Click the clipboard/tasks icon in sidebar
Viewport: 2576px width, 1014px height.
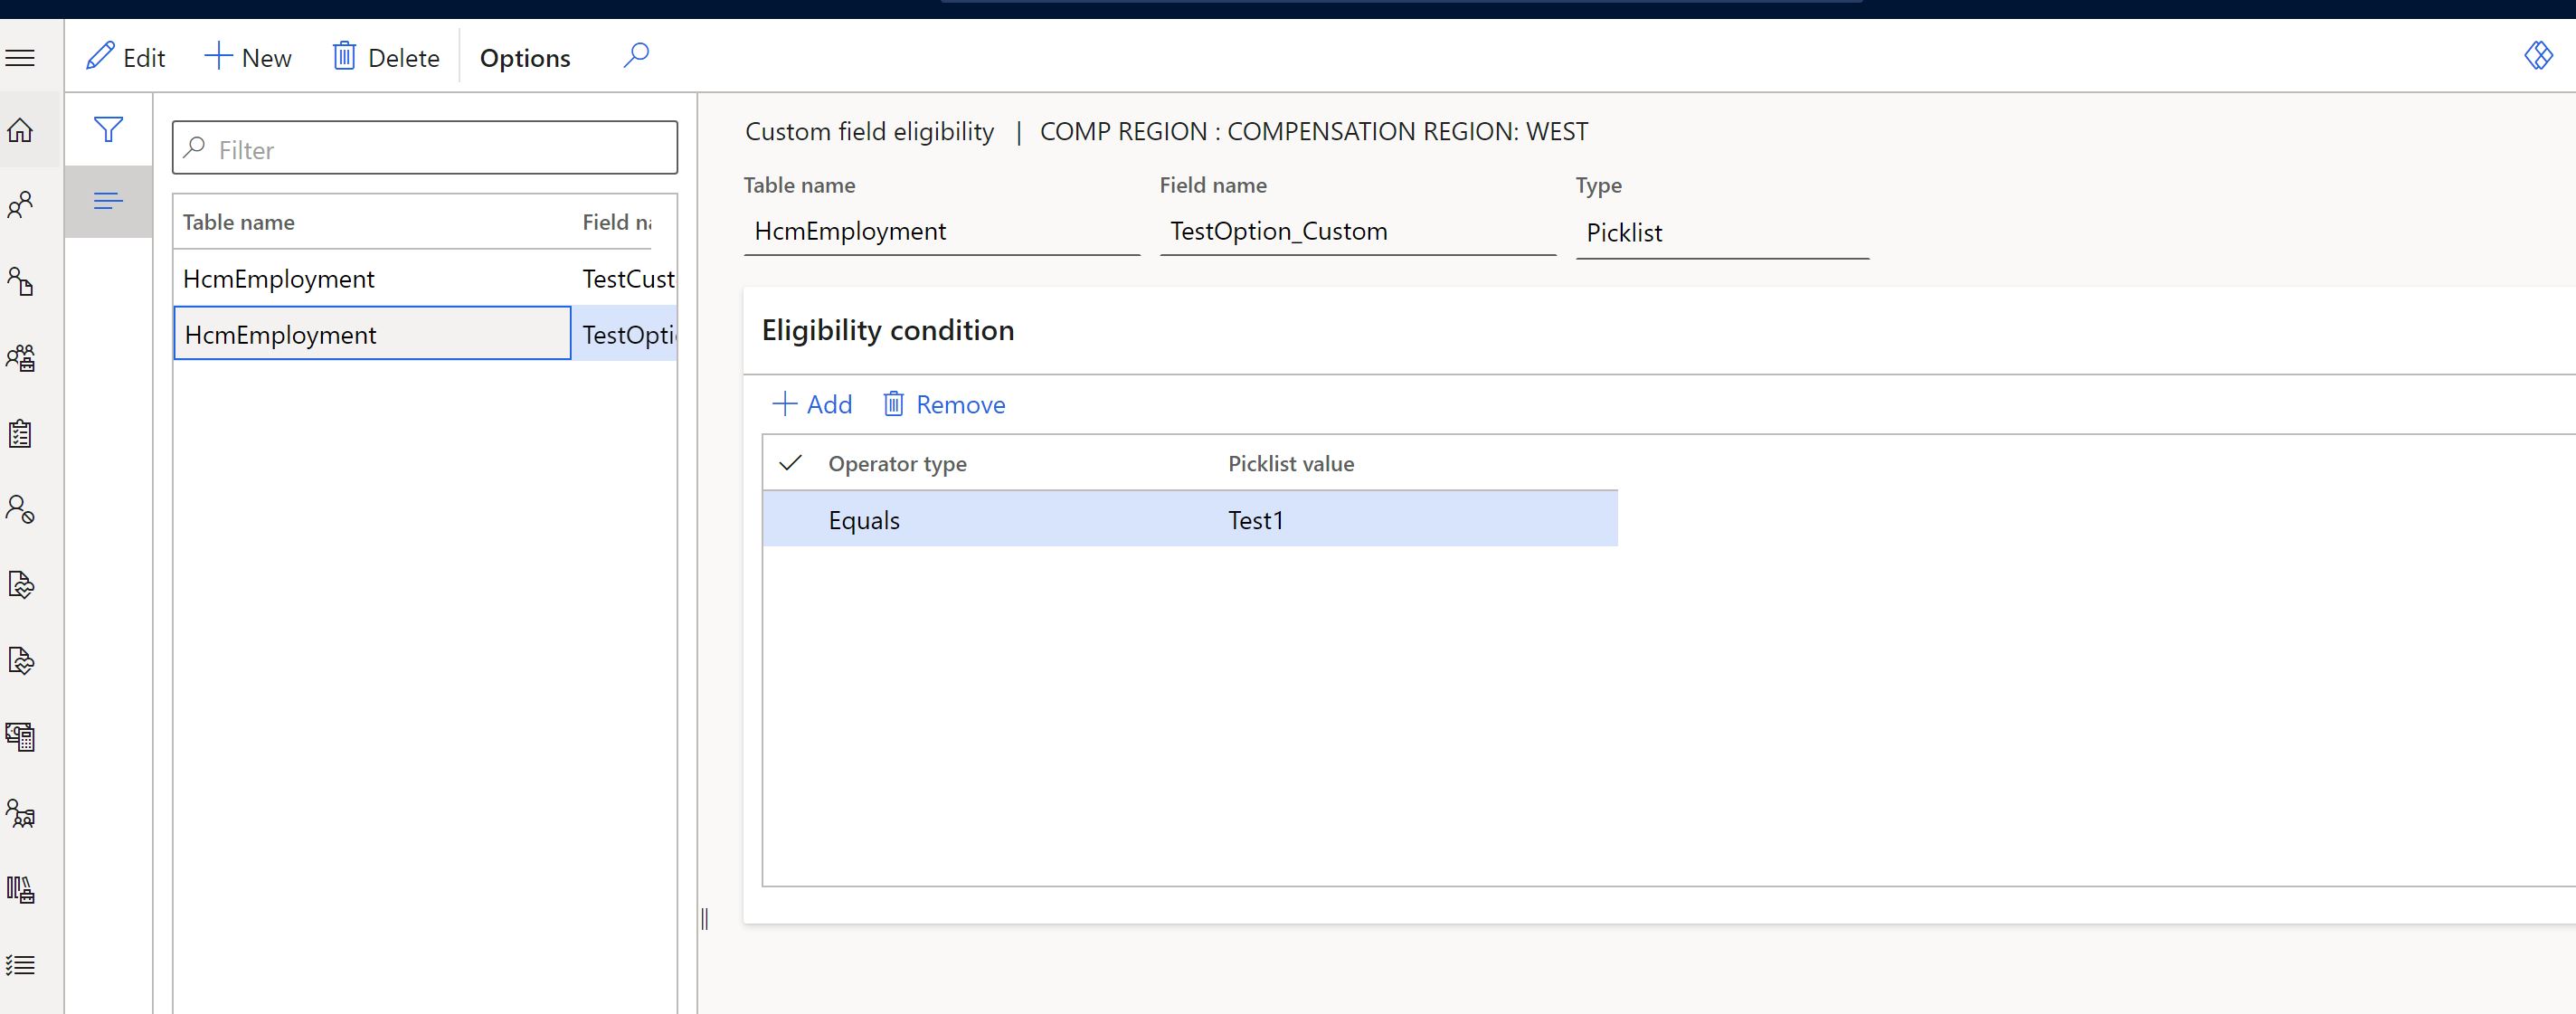coord(23,432)
